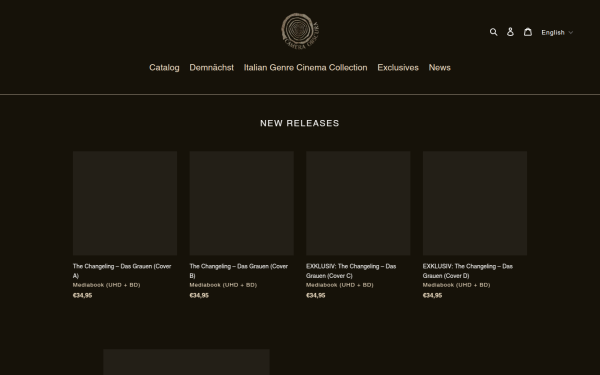Viewport: 600px width, 375px height.
Task: Click Mediabook (UHD + BD) under Cover C
Action: 340,285
